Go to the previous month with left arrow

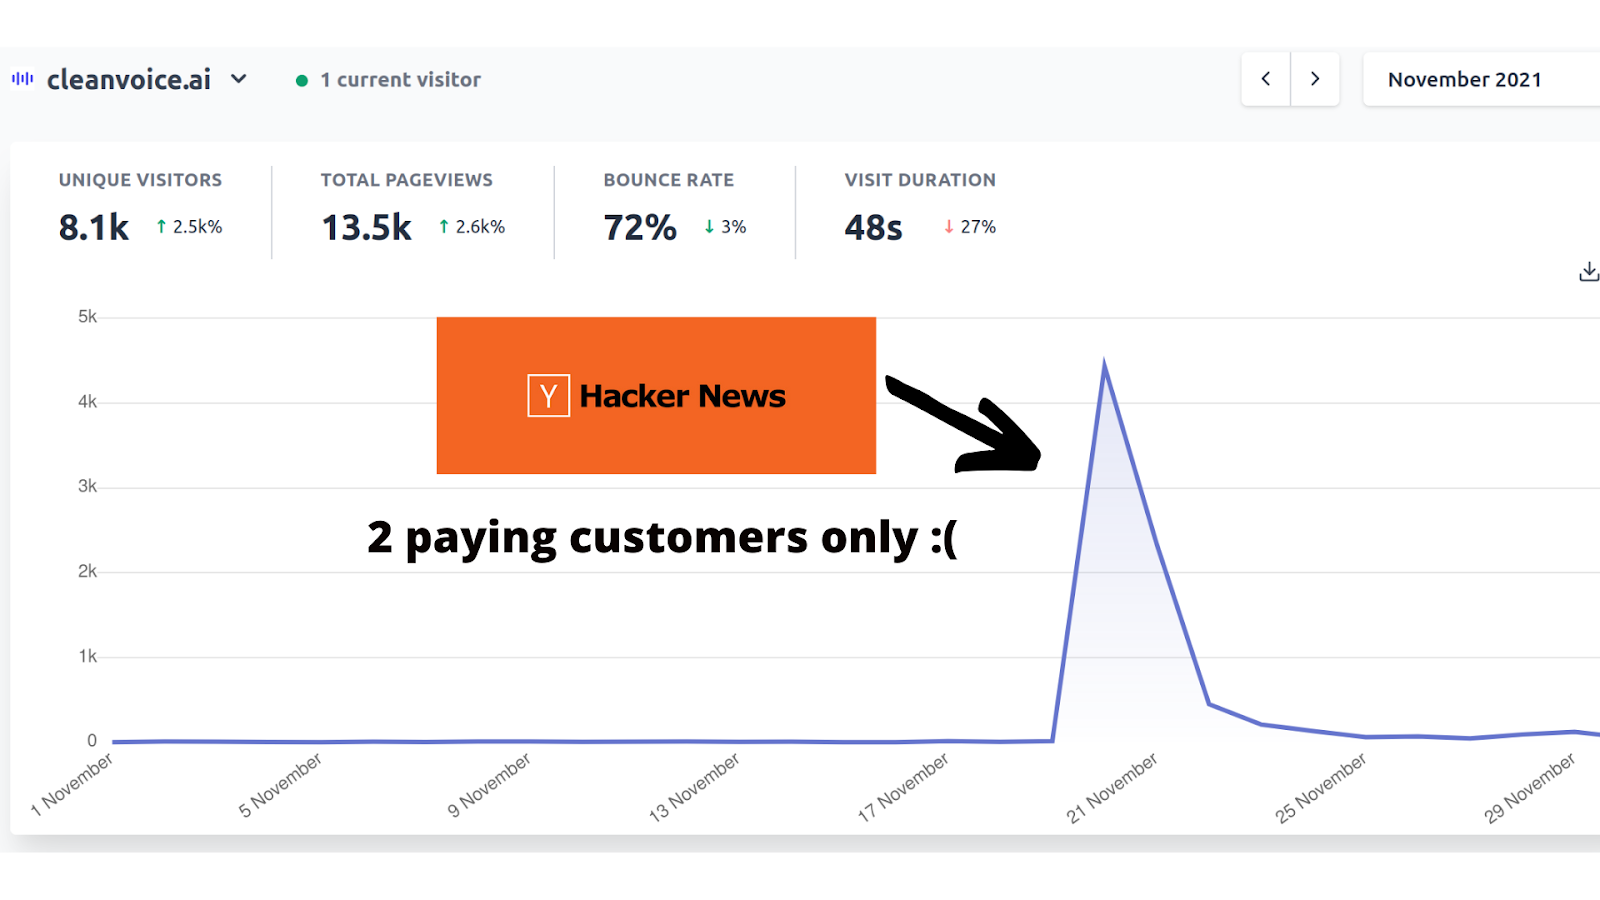(1265, 79)
